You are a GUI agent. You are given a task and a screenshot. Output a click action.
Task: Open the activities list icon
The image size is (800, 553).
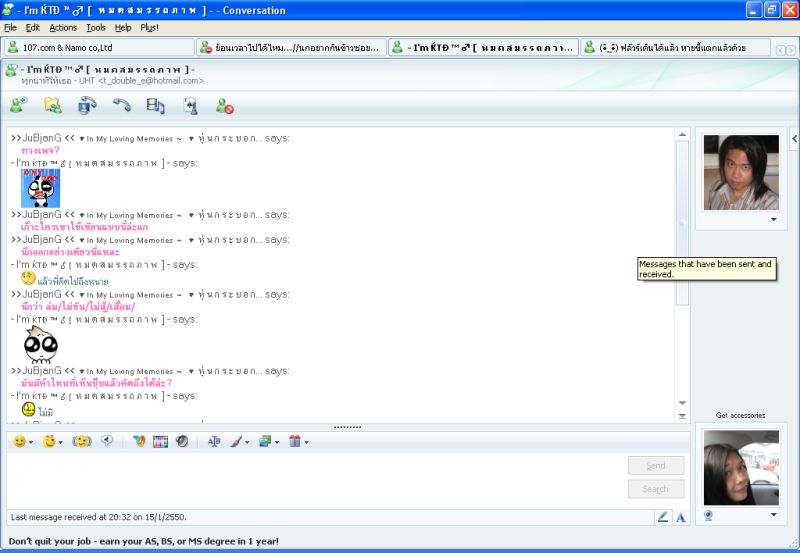point(156,106)
